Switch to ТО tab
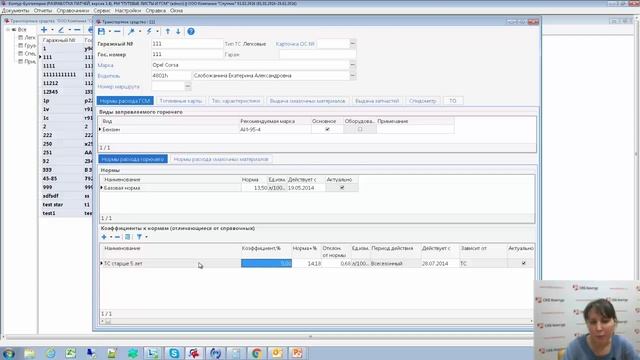The width and height of the screenshot is (640, 360). pos(453,101)
